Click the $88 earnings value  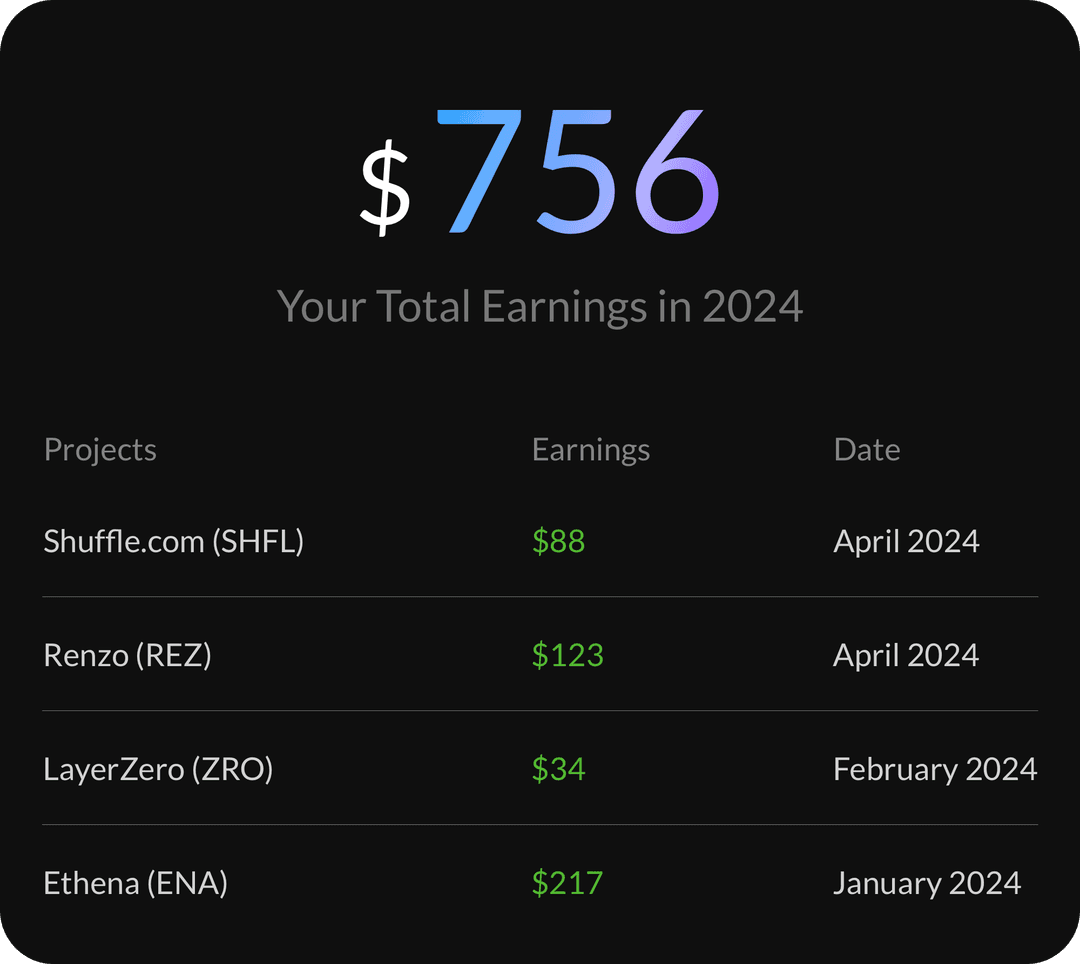click(559, 541)
